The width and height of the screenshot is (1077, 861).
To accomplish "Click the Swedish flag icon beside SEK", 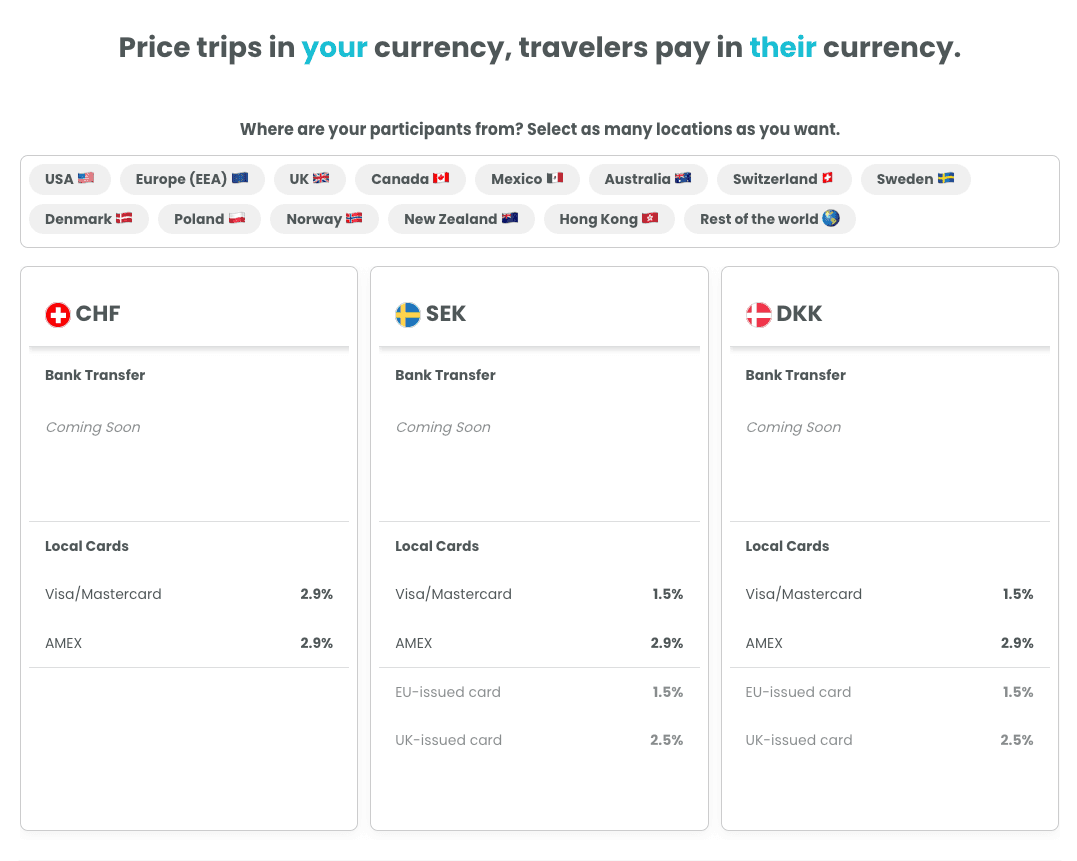I will click(408, 315).
